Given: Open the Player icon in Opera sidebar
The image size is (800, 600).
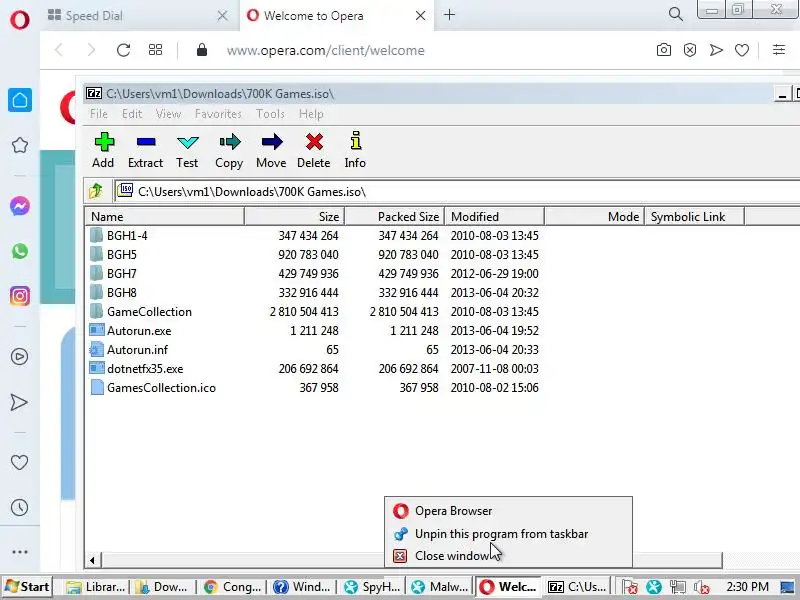Looking at the screenshot, I should click(x=20, y=357).
